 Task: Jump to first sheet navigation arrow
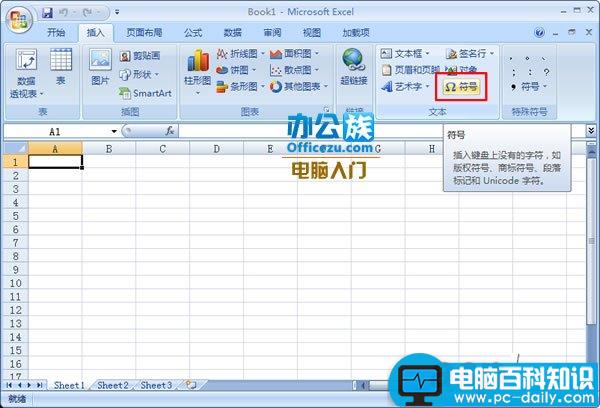coord(9,385)
